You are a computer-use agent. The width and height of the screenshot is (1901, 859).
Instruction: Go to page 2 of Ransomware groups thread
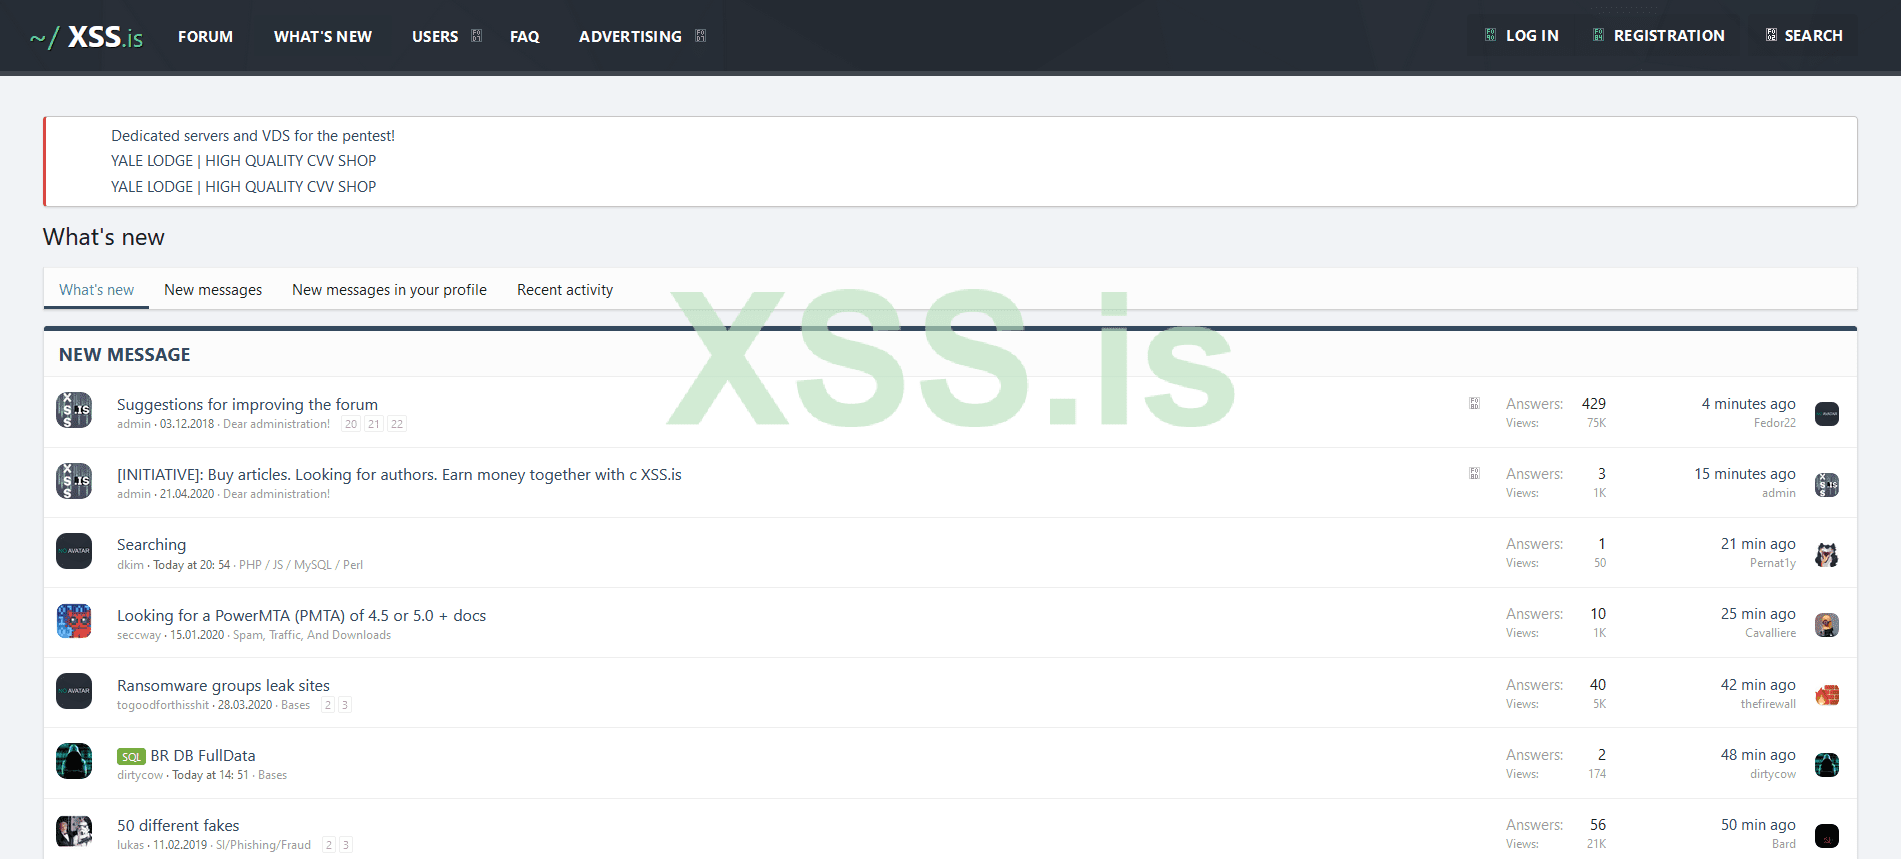(328, 705)
